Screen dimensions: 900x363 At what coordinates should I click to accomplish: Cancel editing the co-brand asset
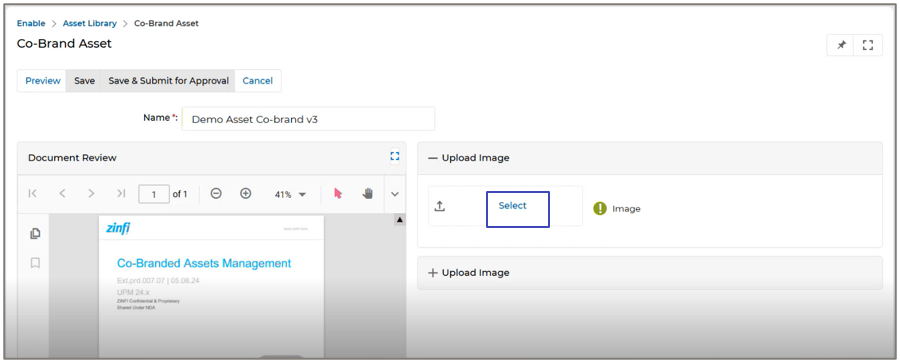pyautogui.click(x=257, y=81)
